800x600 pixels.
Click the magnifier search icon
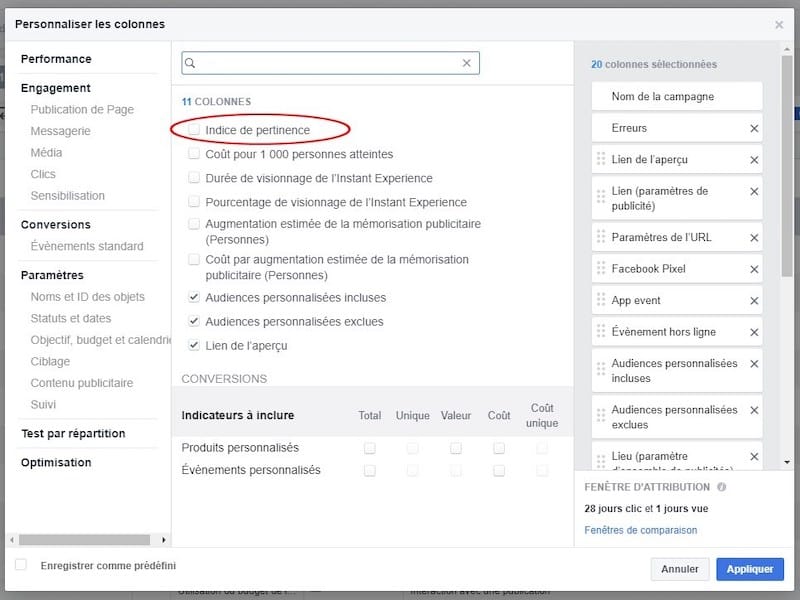point(191,63)
